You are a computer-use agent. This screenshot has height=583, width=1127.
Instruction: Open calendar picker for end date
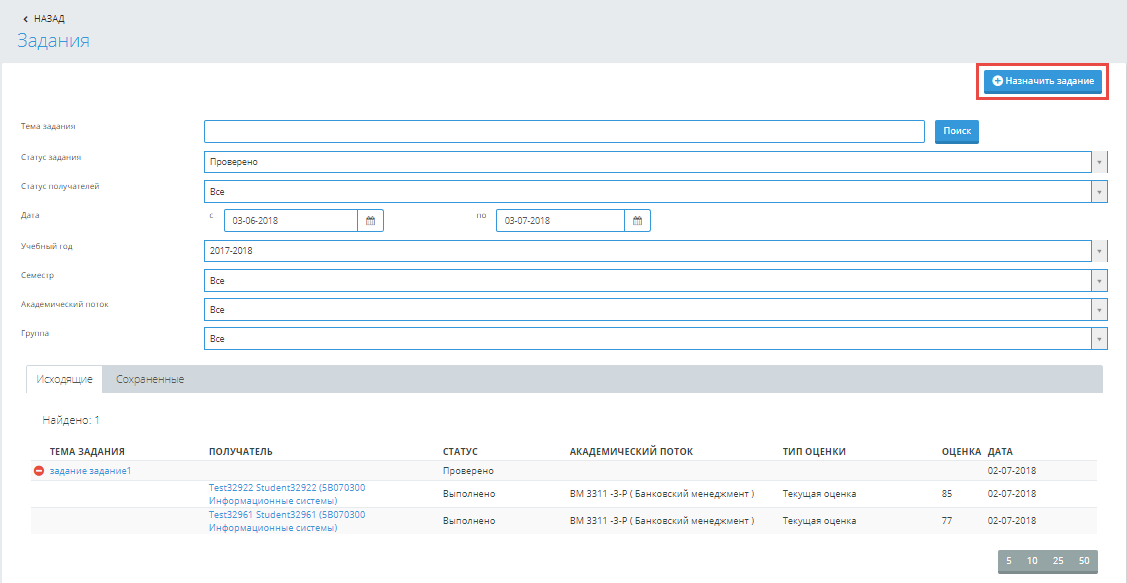click(637, 221)
